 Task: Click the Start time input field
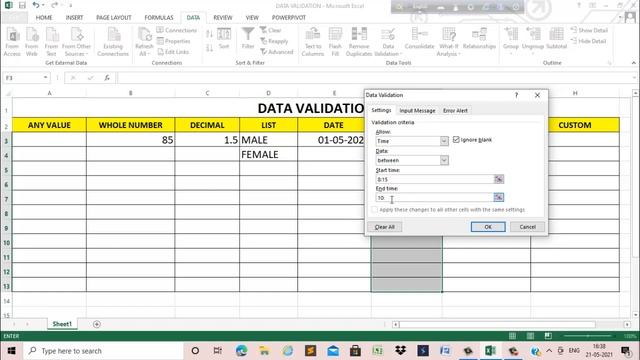pyautogui.click(x=435, y=179)
